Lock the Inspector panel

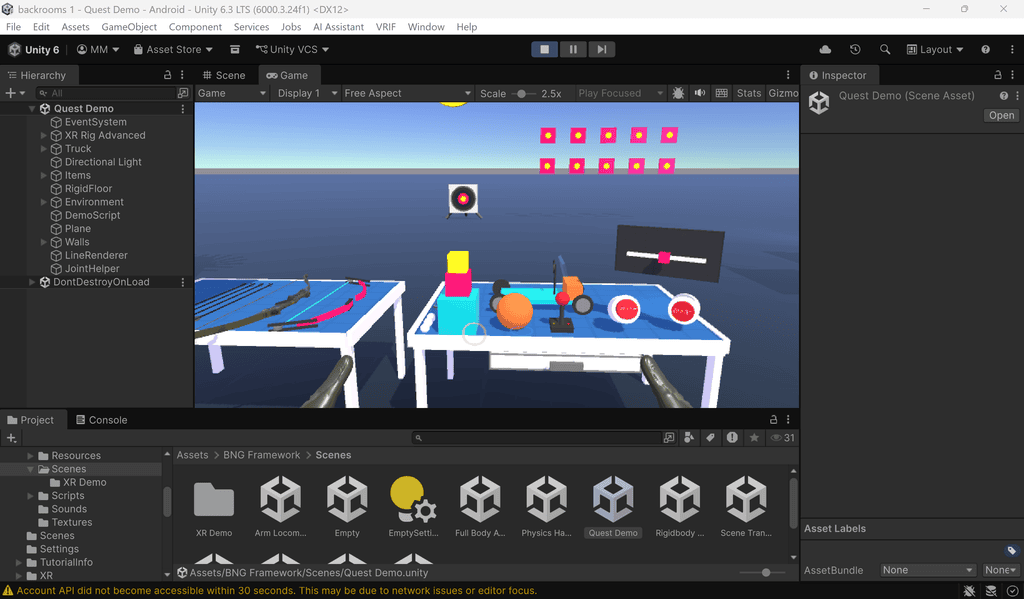pyautogui.click(x=997, y=75)
